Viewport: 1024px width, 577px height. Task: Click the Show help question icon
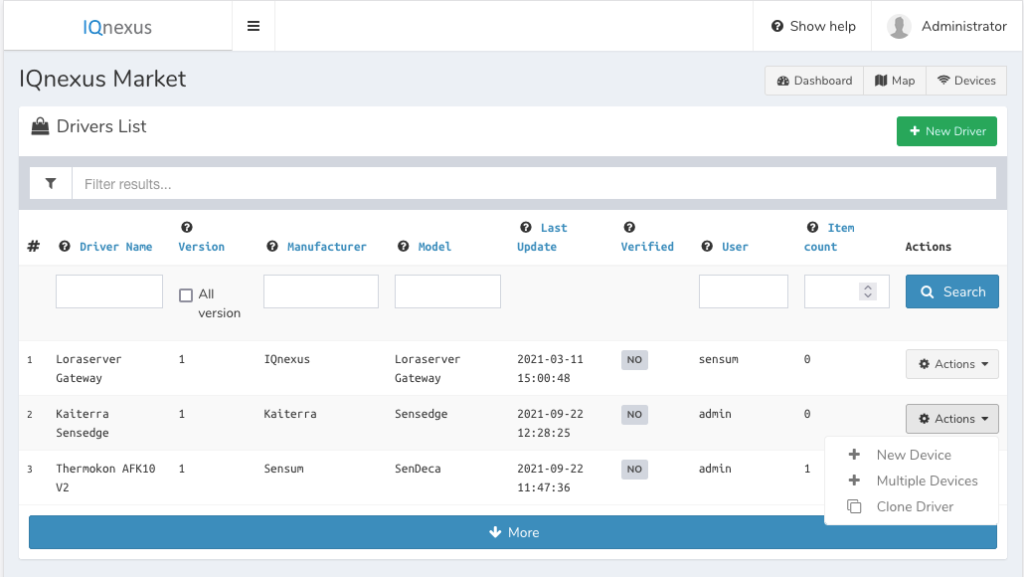pos(777,26)
